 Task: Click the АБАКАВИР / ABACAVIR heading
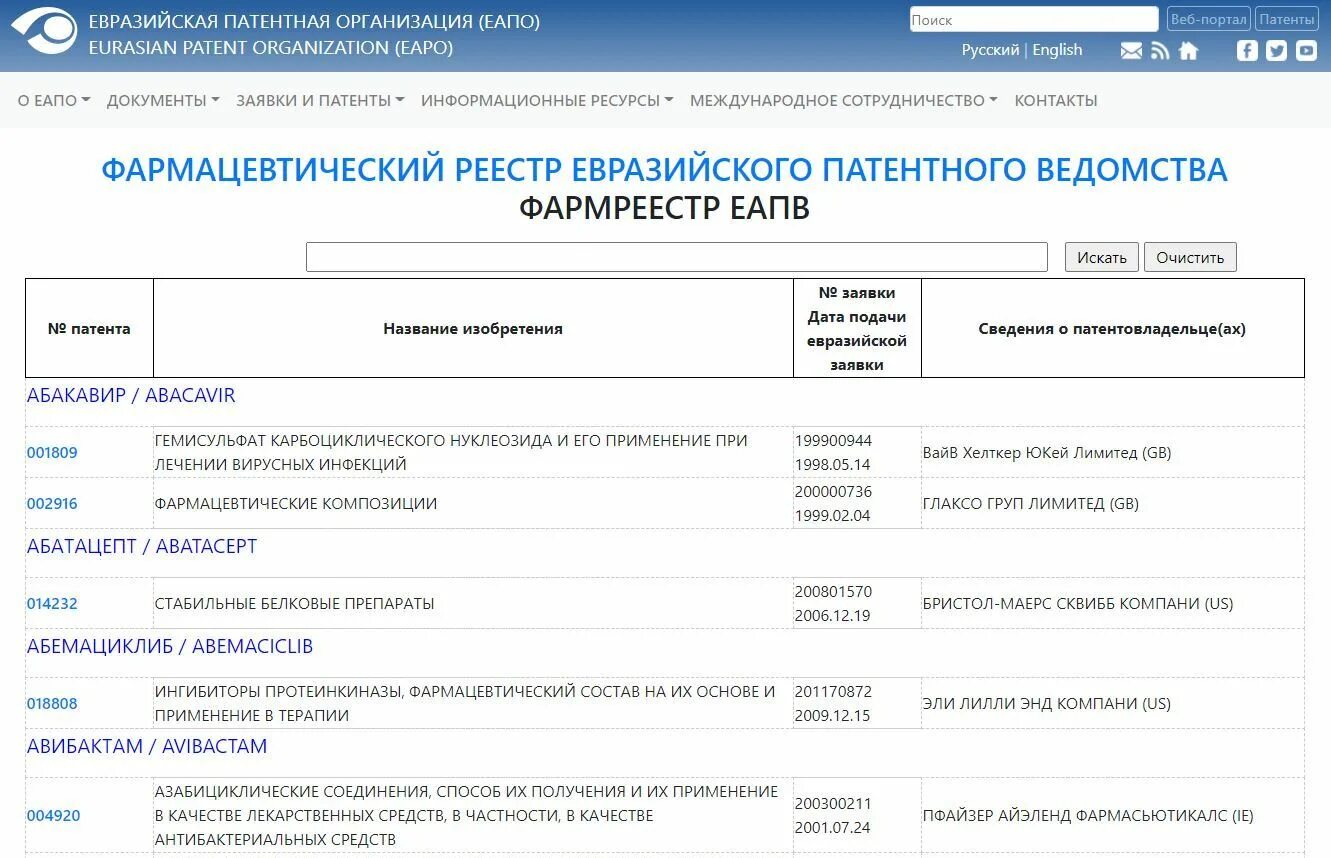pos(131,395)
